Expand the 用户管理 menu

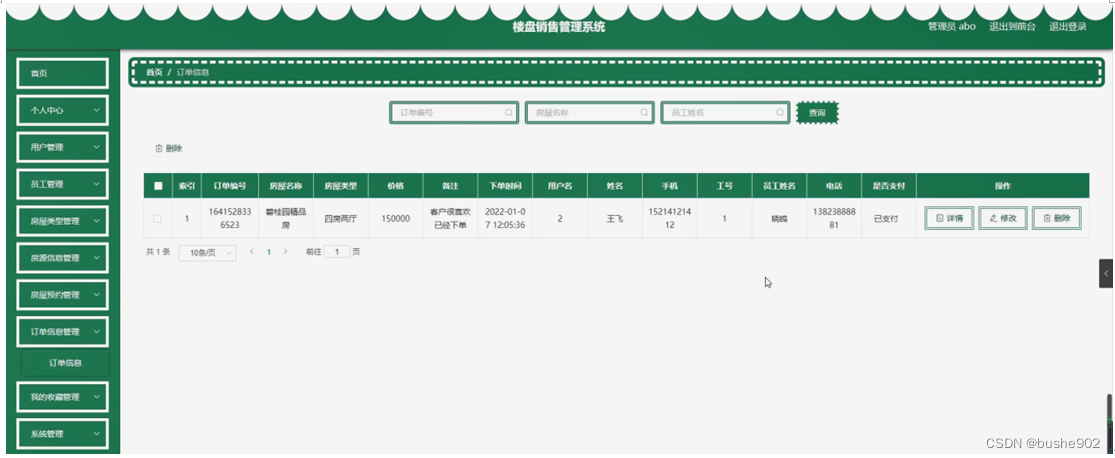click(63, 147)
